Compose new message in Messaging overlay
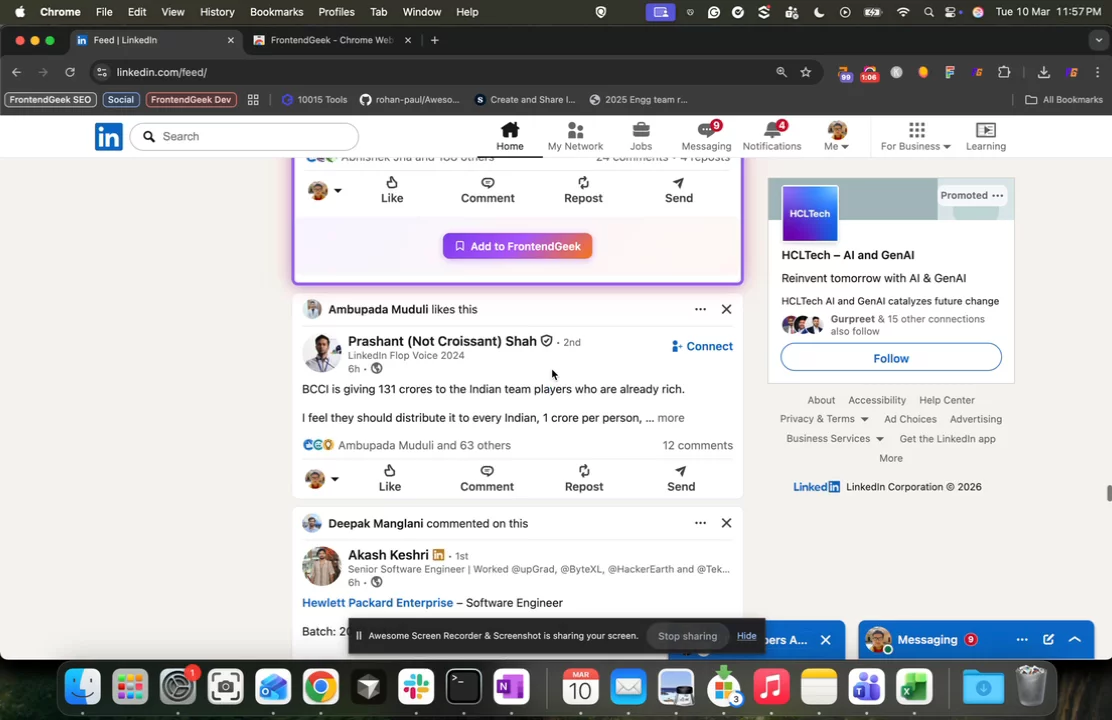Screen dimensions: 1112x720 [1048, 639]
